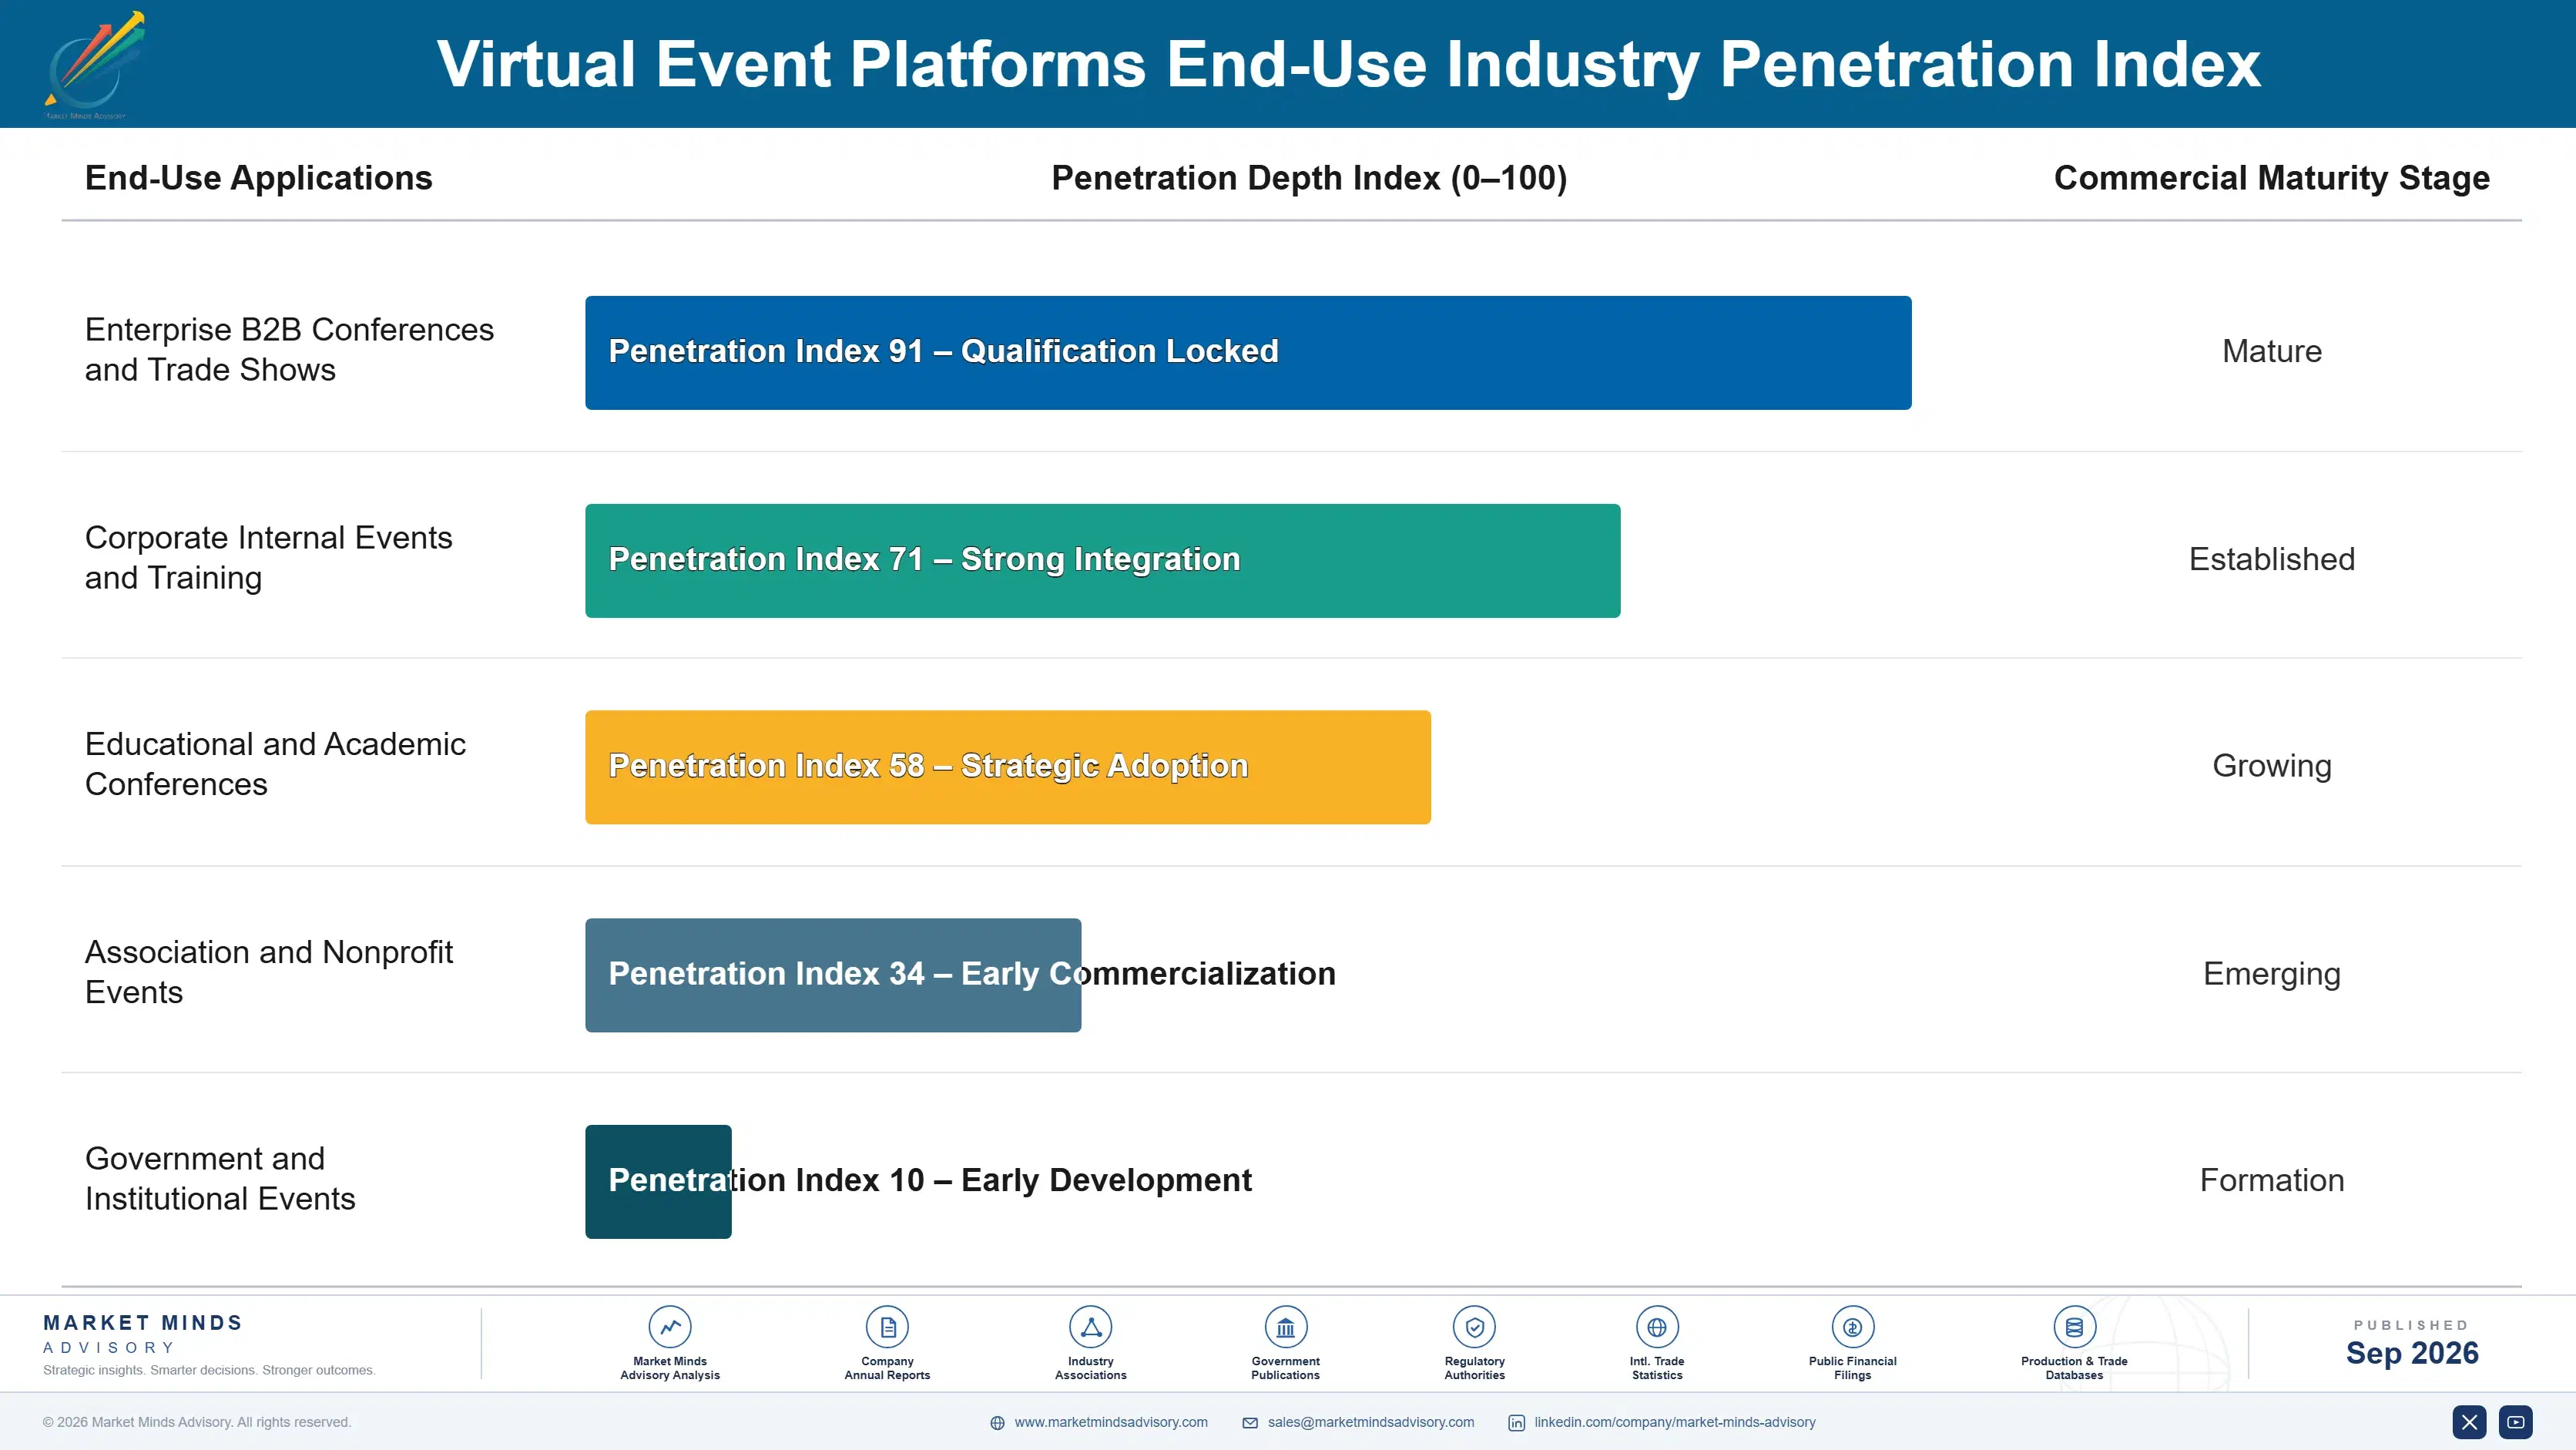Click the Sep 2026 published date

tap(2411, 1354)
